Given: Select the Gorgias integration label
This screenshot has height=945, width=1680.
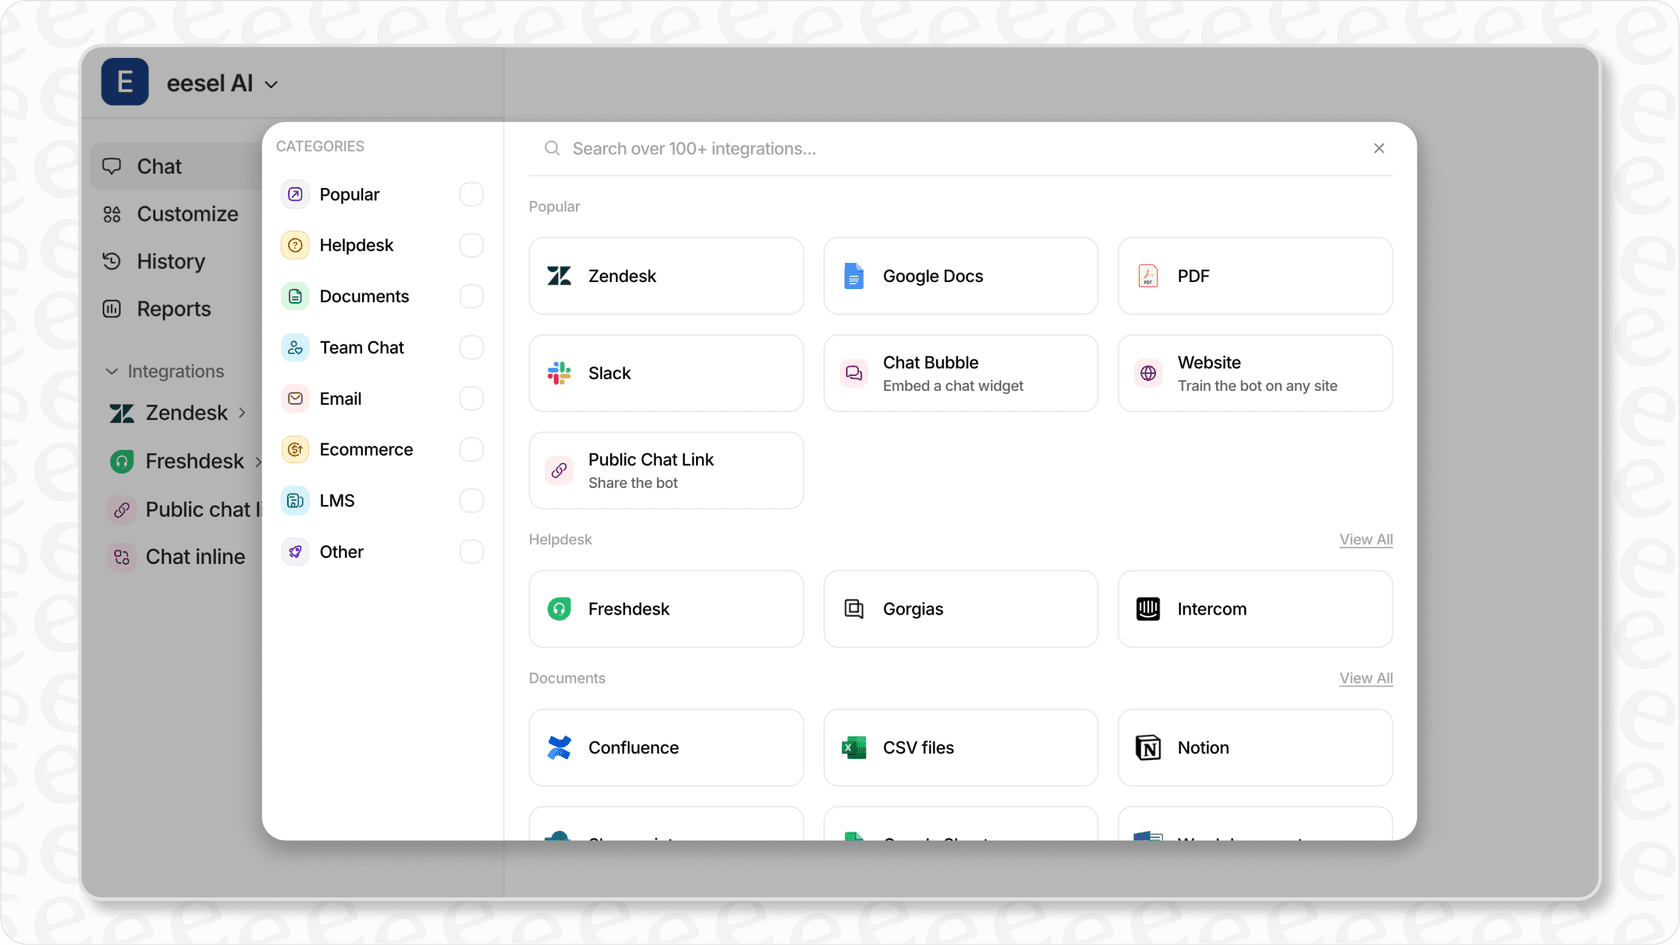Looking at the screenshot, I should click(913, 609).
